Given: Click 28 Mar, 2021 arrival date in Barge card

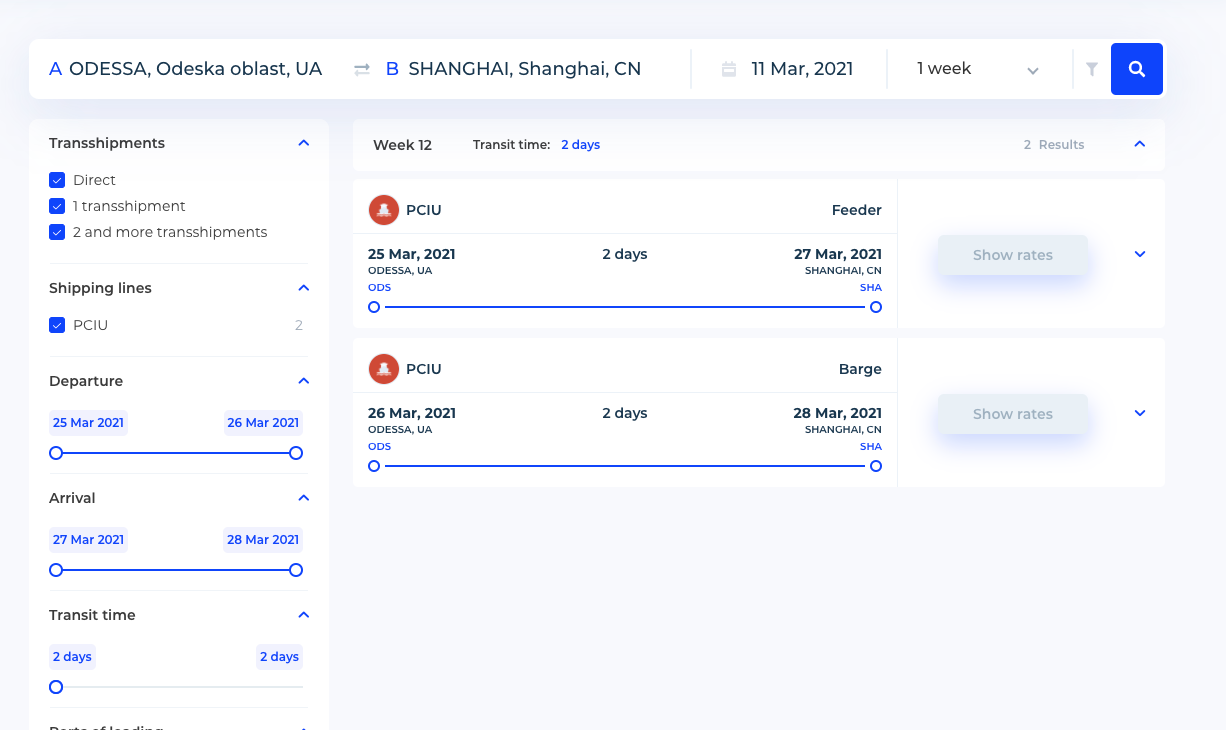Looking at the screenshot, I should coord(838,413).
